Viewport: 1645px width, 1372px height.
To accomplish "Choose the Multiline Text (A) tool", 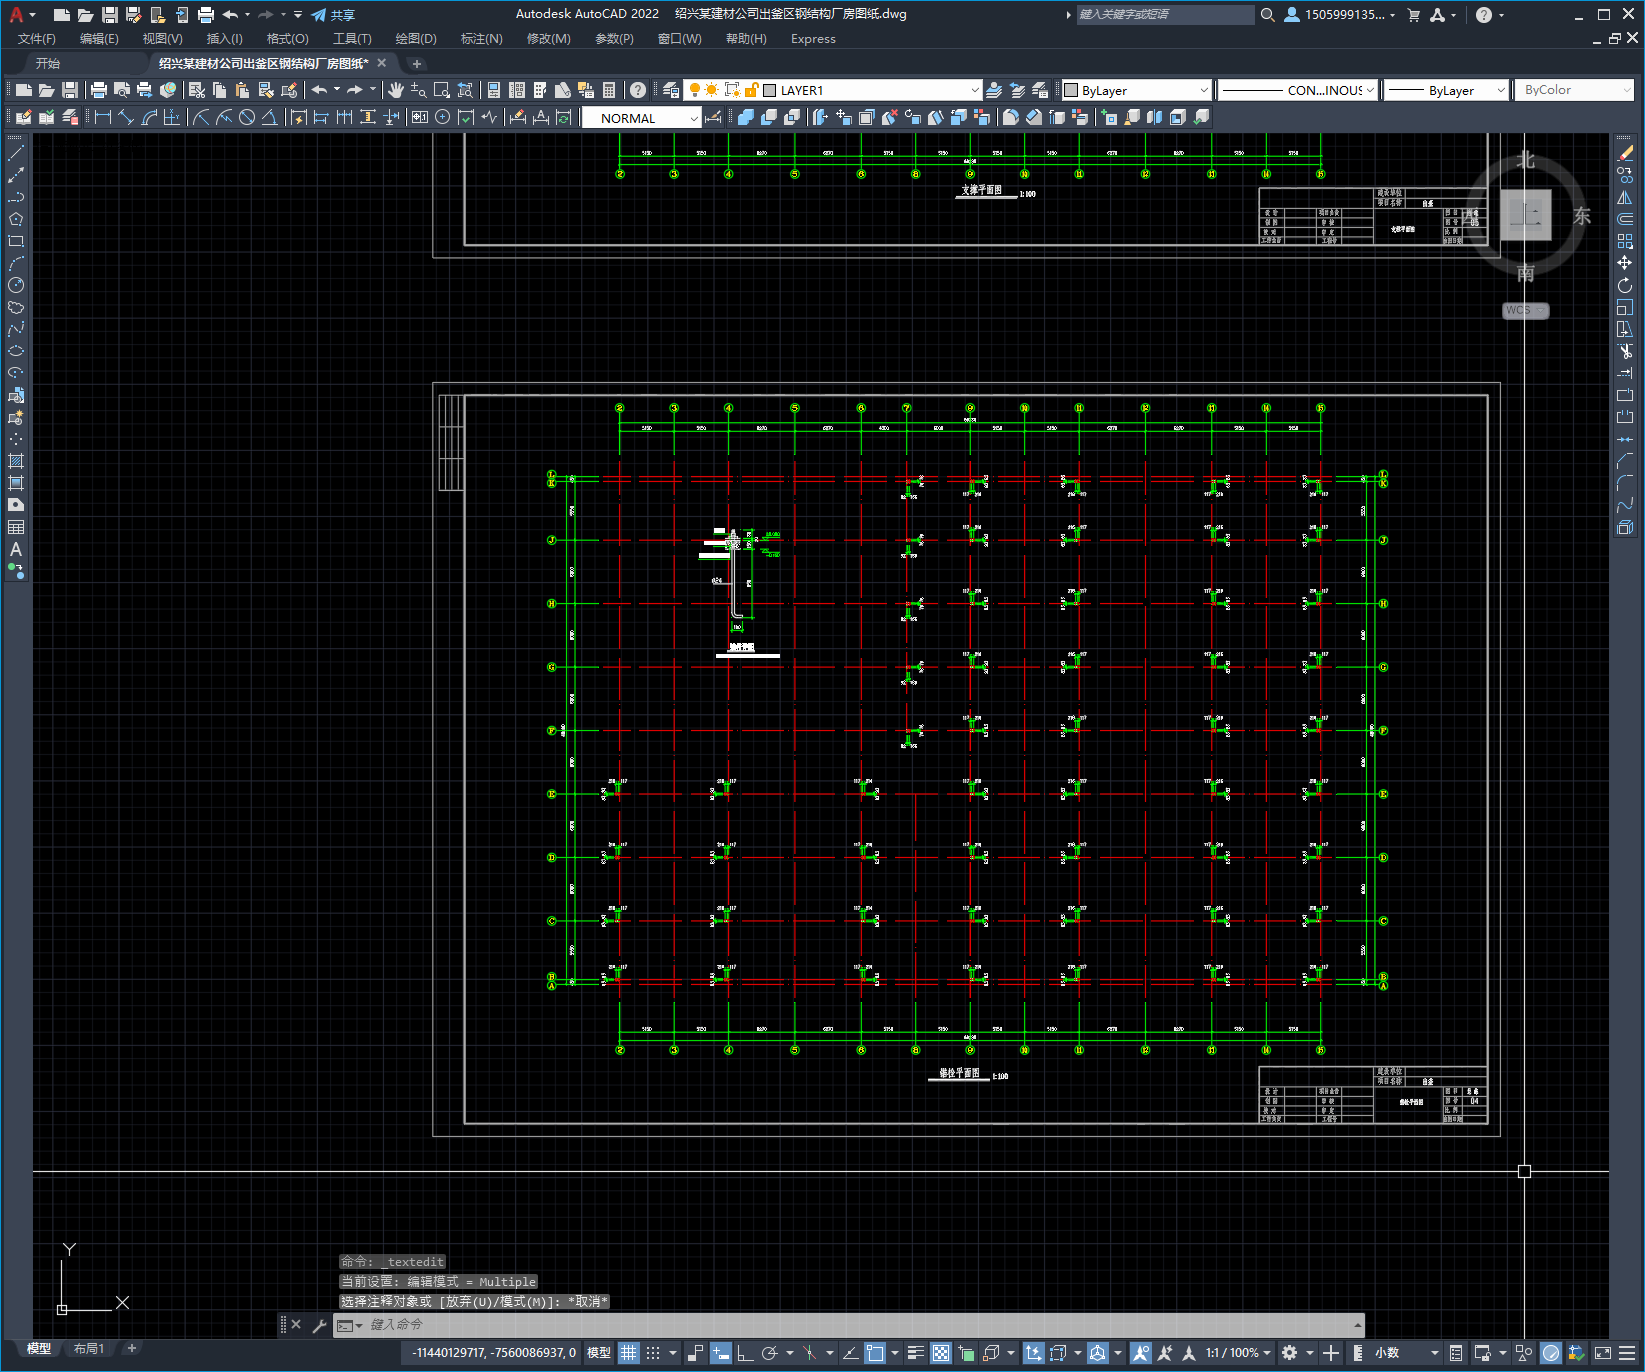I will tap(16, 549).
